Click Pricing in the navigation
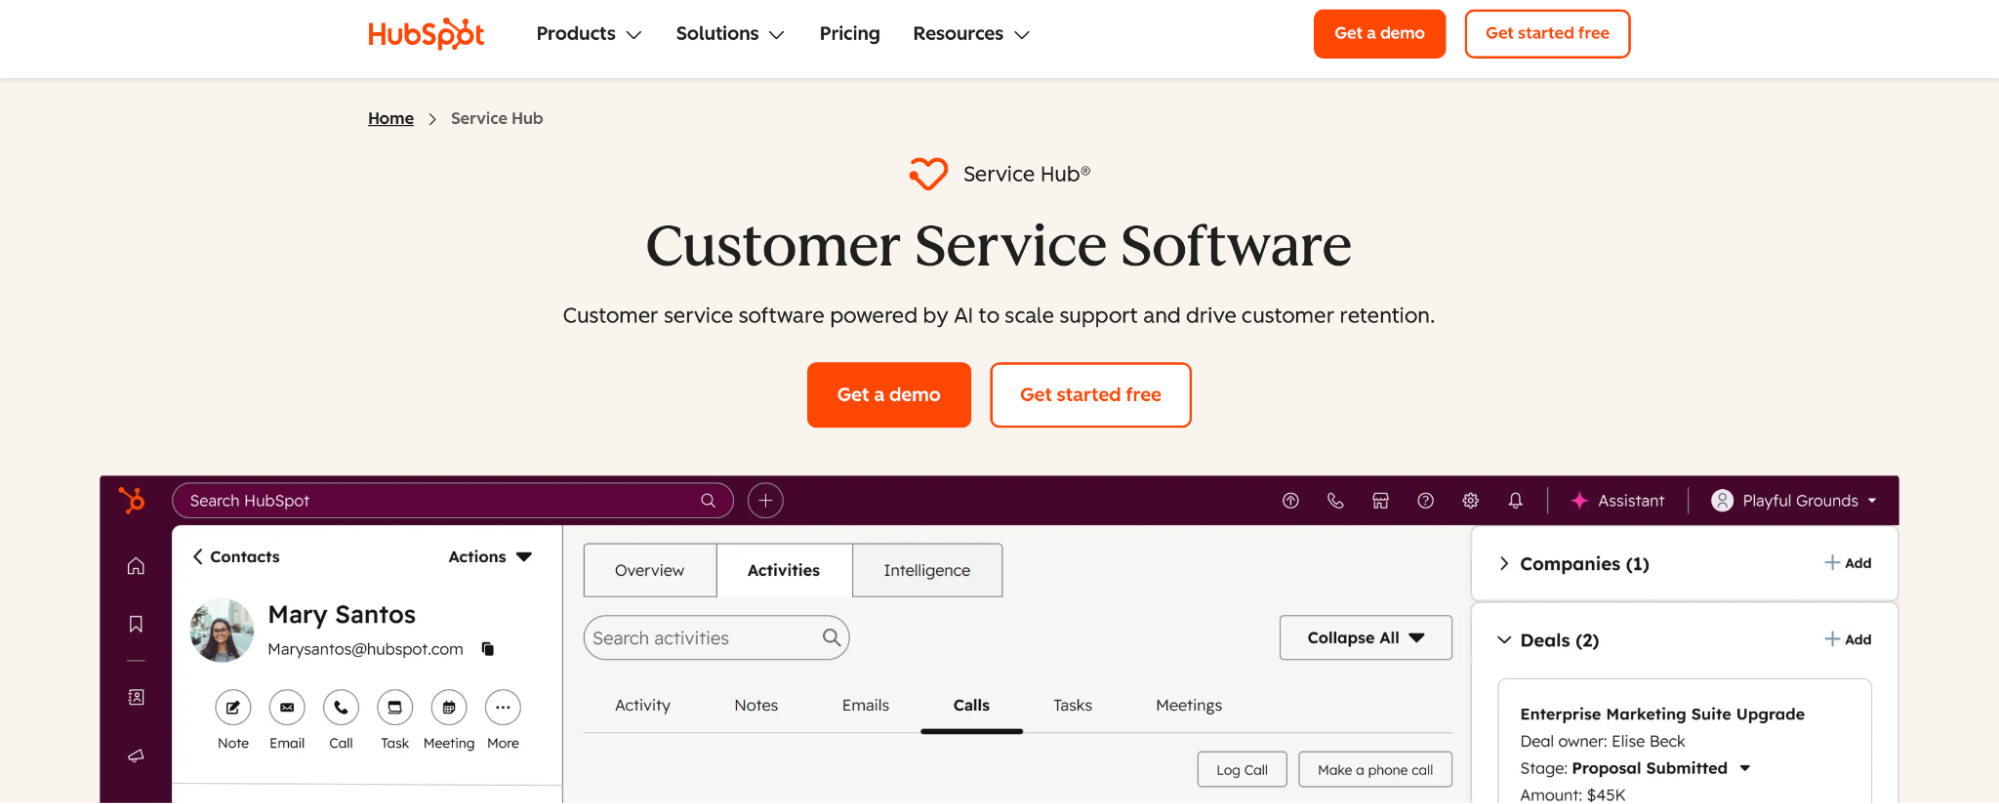 pos(850,34)
